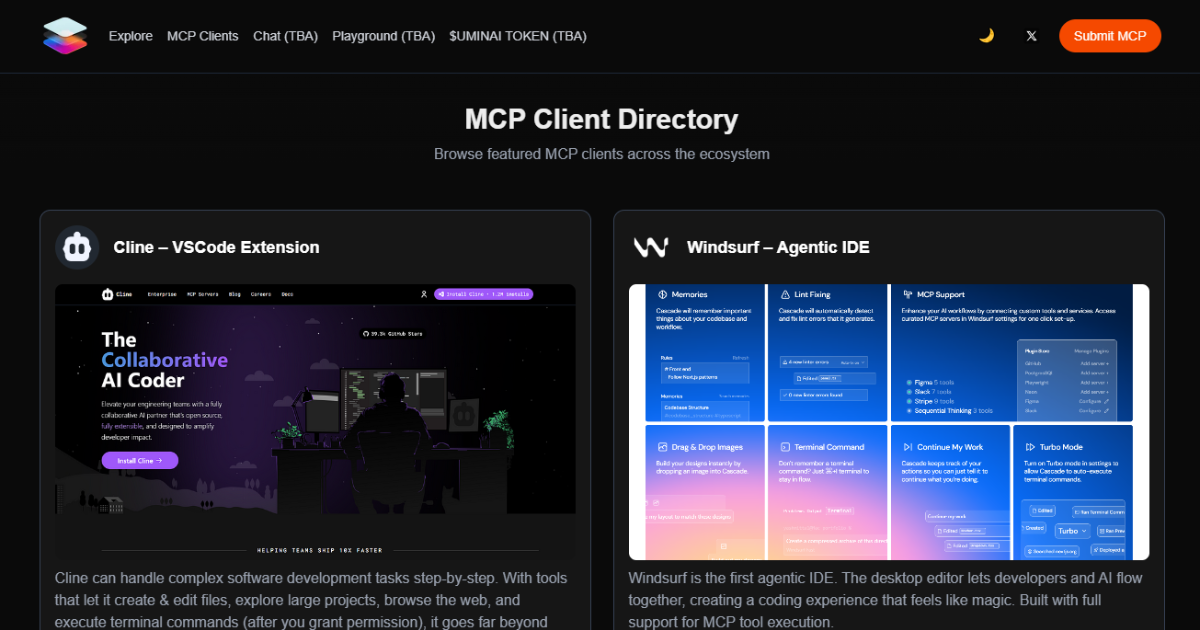This screenshot has height=630, width=1200.
Task: Click the Windsurf screenshot thumbnail
Action: (x=888, y=421)
